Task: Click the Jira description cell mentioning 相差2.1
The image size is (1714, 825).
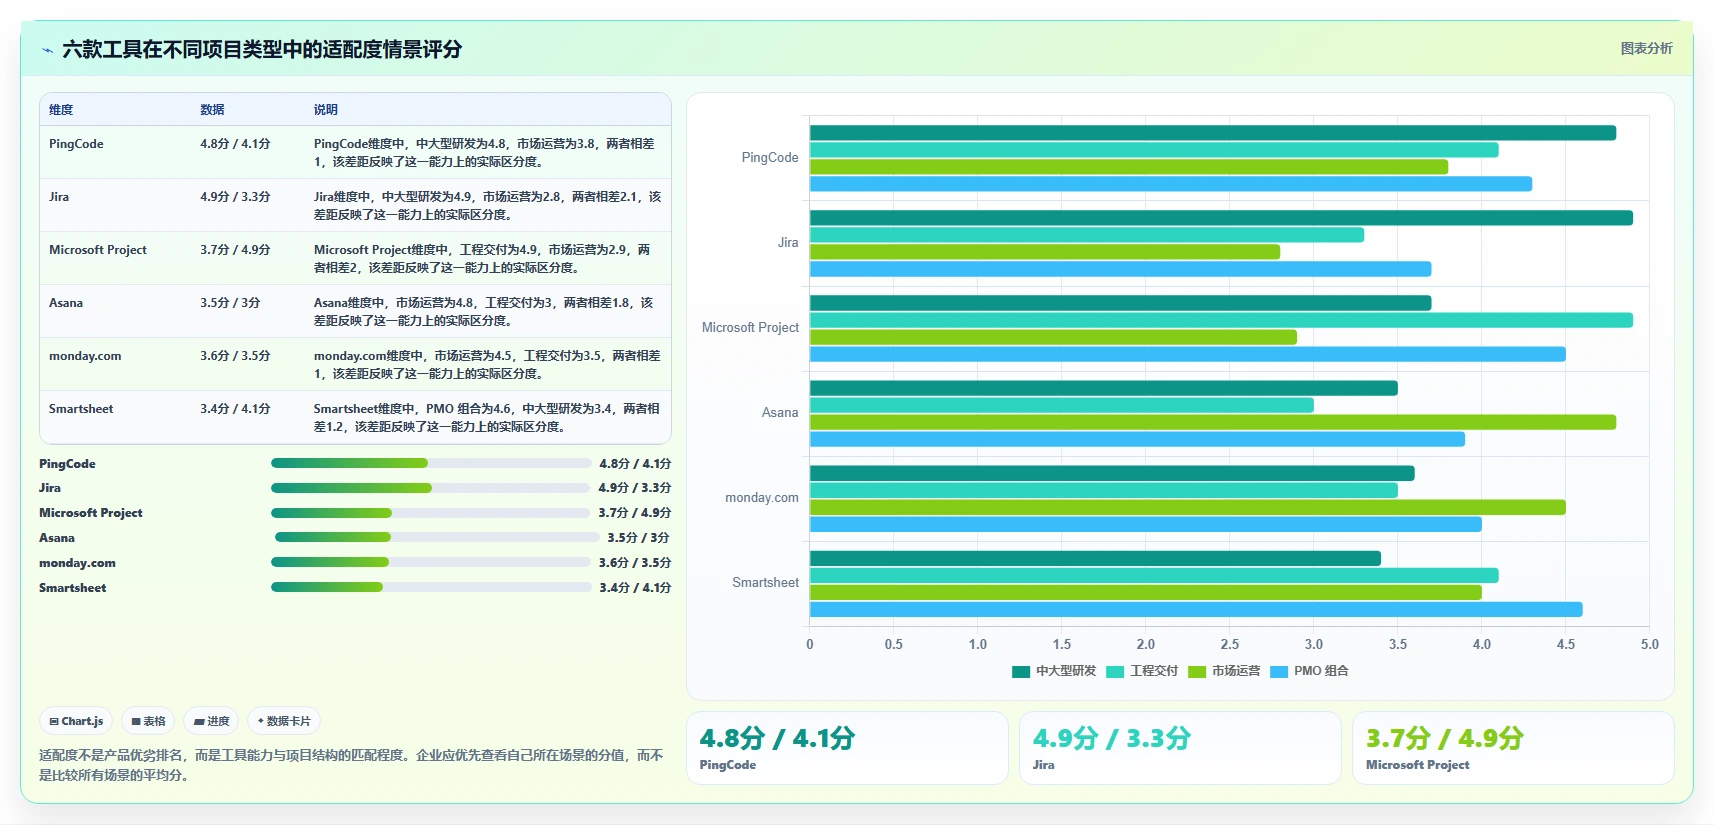Action: point(487,206)
